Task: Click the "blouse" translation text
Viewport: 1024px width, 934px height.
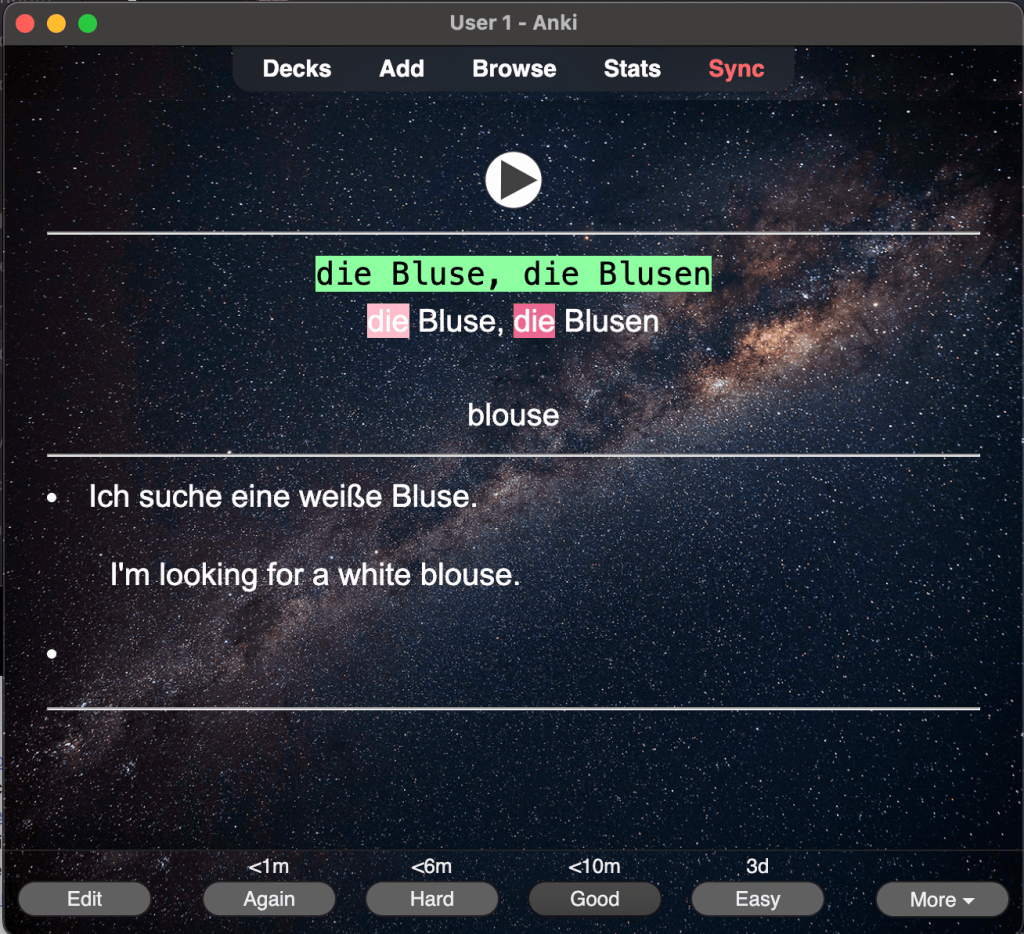Action: [513, 415]
